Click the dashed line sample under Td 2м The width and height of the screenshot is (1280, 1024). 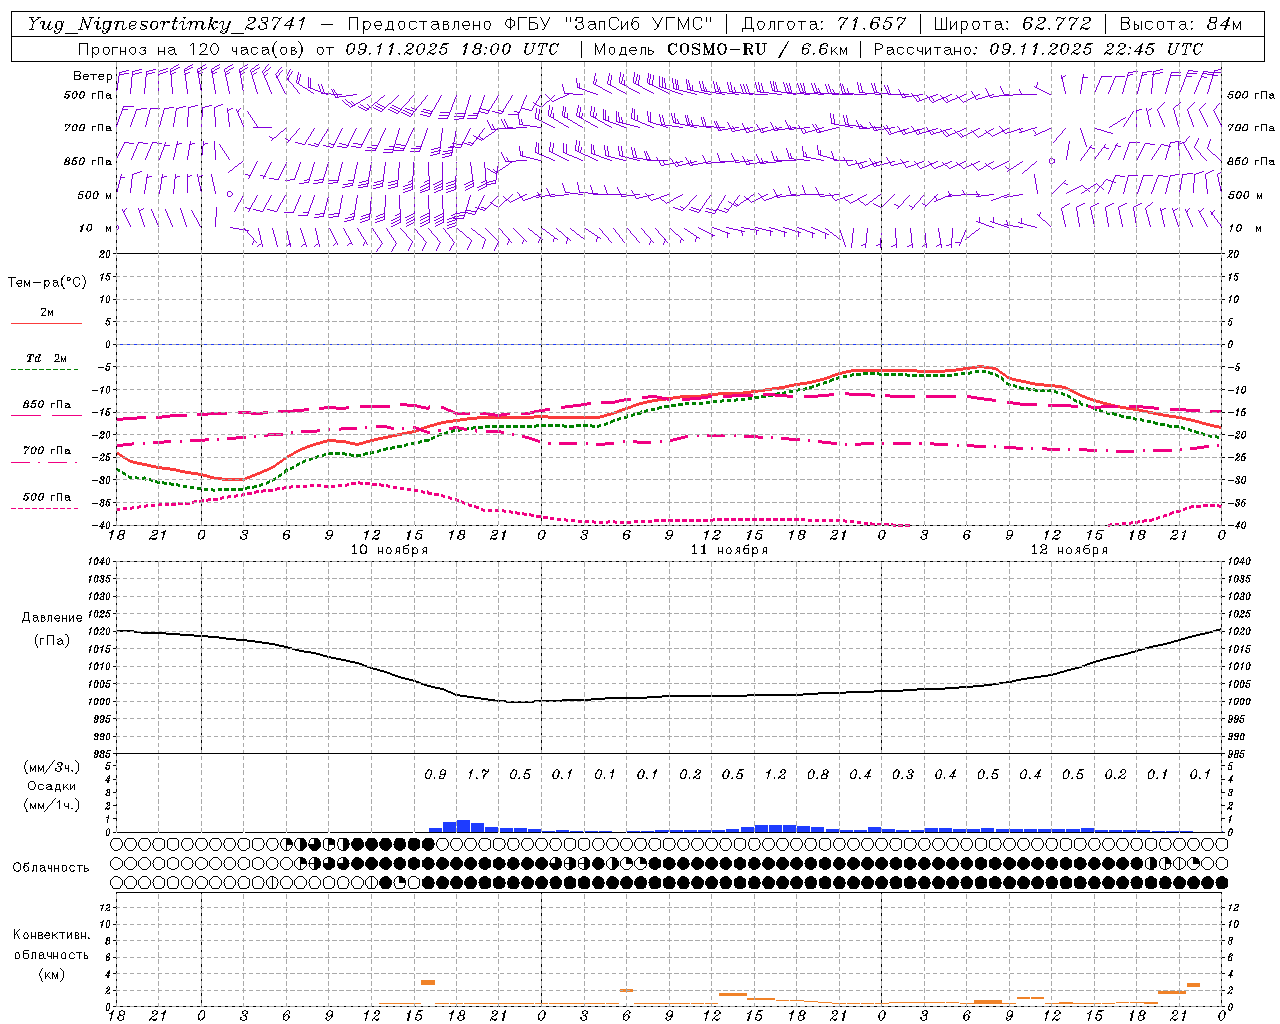[46, 370]
